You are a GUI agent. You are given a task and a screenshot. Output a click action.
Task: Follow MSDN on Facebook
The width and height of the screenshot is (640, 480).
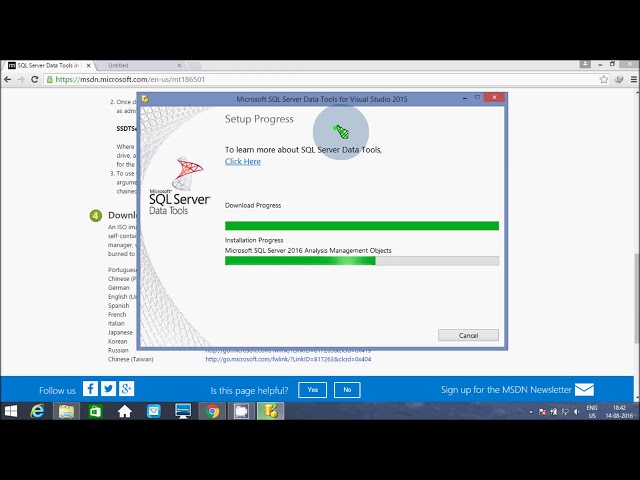[x=90, y=389]
